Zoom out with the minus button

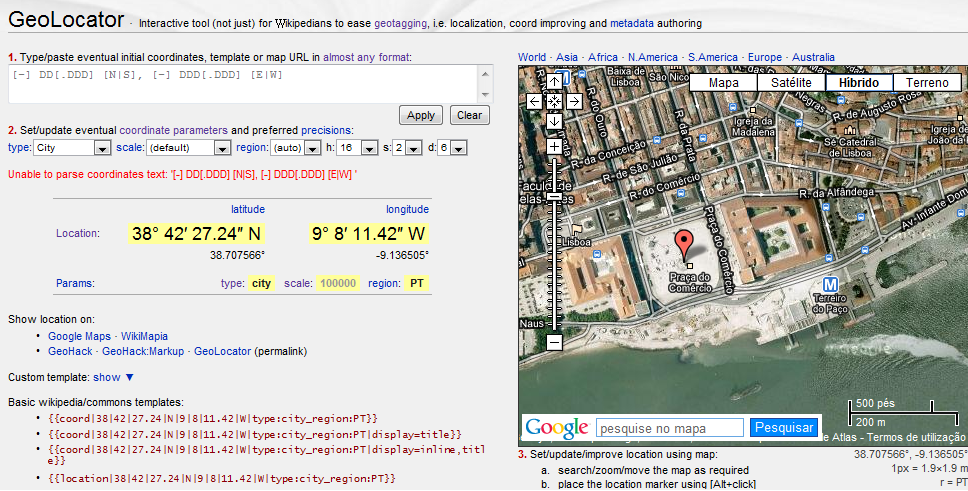coord(554,342)
